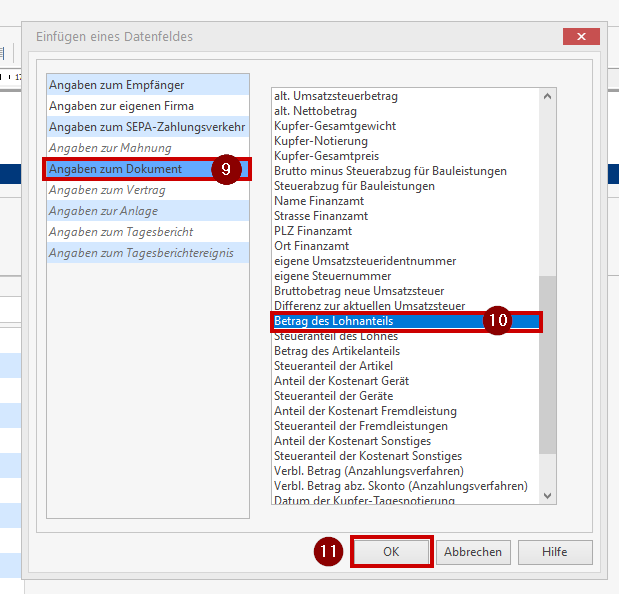Select field 'Betrag des Lohnanteils'
The width and height of the screenshot is (620, 595).
click(x=334, y=321)
